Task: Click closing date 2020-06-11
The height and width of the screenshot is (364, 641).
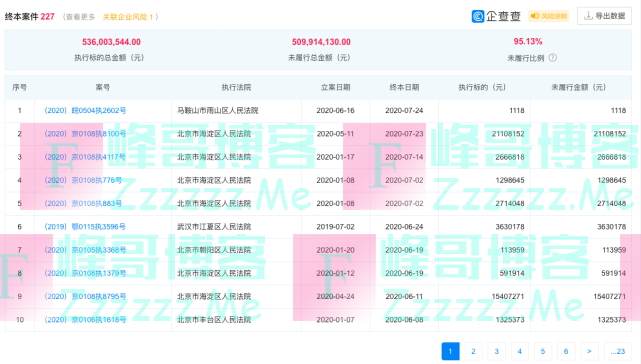Action: 404,297
